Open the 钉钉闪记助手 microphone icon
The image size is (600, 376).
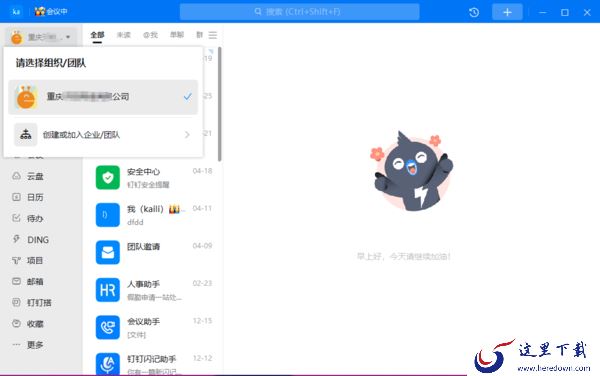108,364
